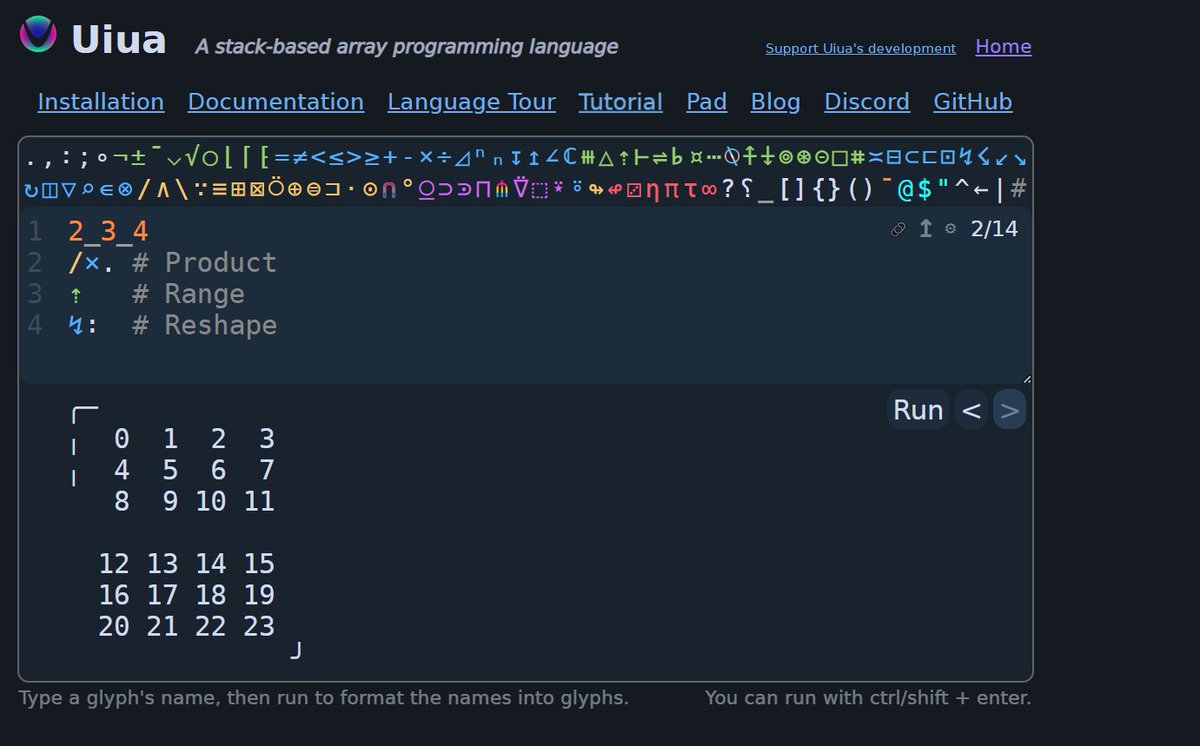
Task: Copy link to code icon
Action: point(898,229)
